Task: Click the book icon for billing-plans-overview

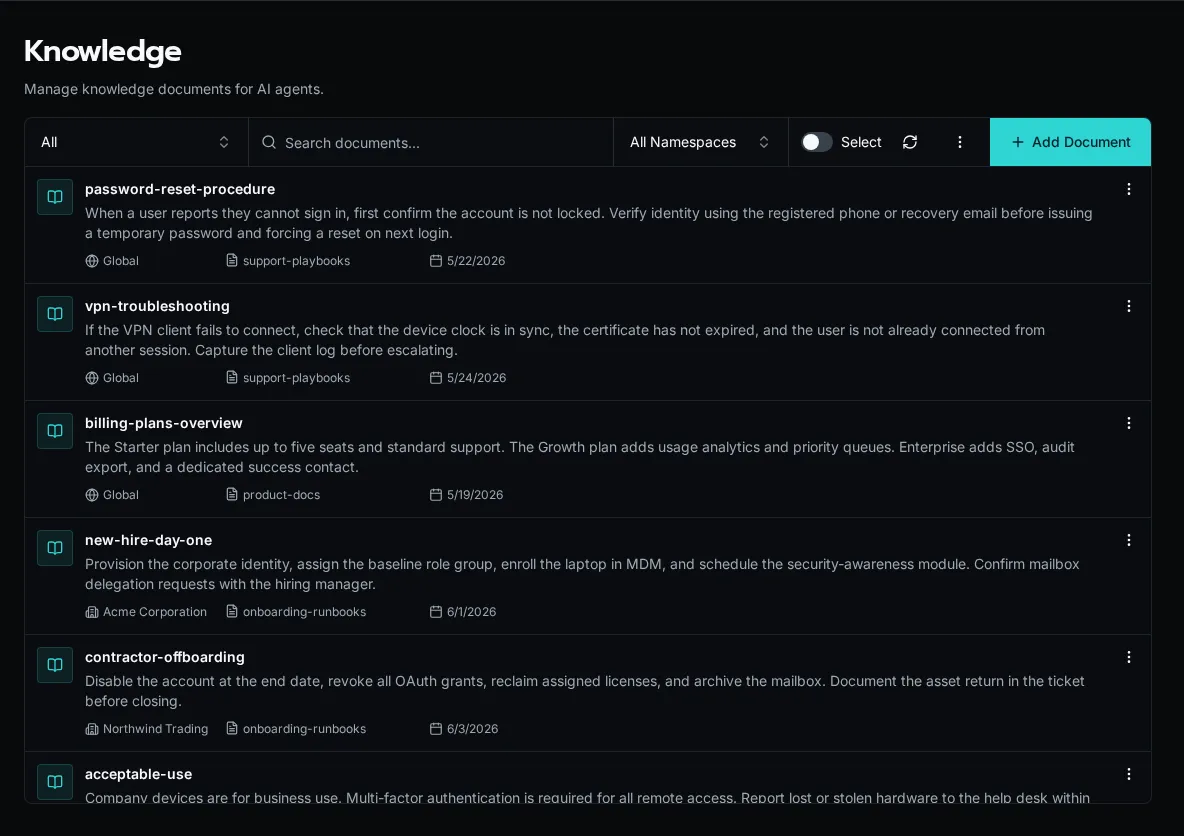Action: tap(55, 431)
